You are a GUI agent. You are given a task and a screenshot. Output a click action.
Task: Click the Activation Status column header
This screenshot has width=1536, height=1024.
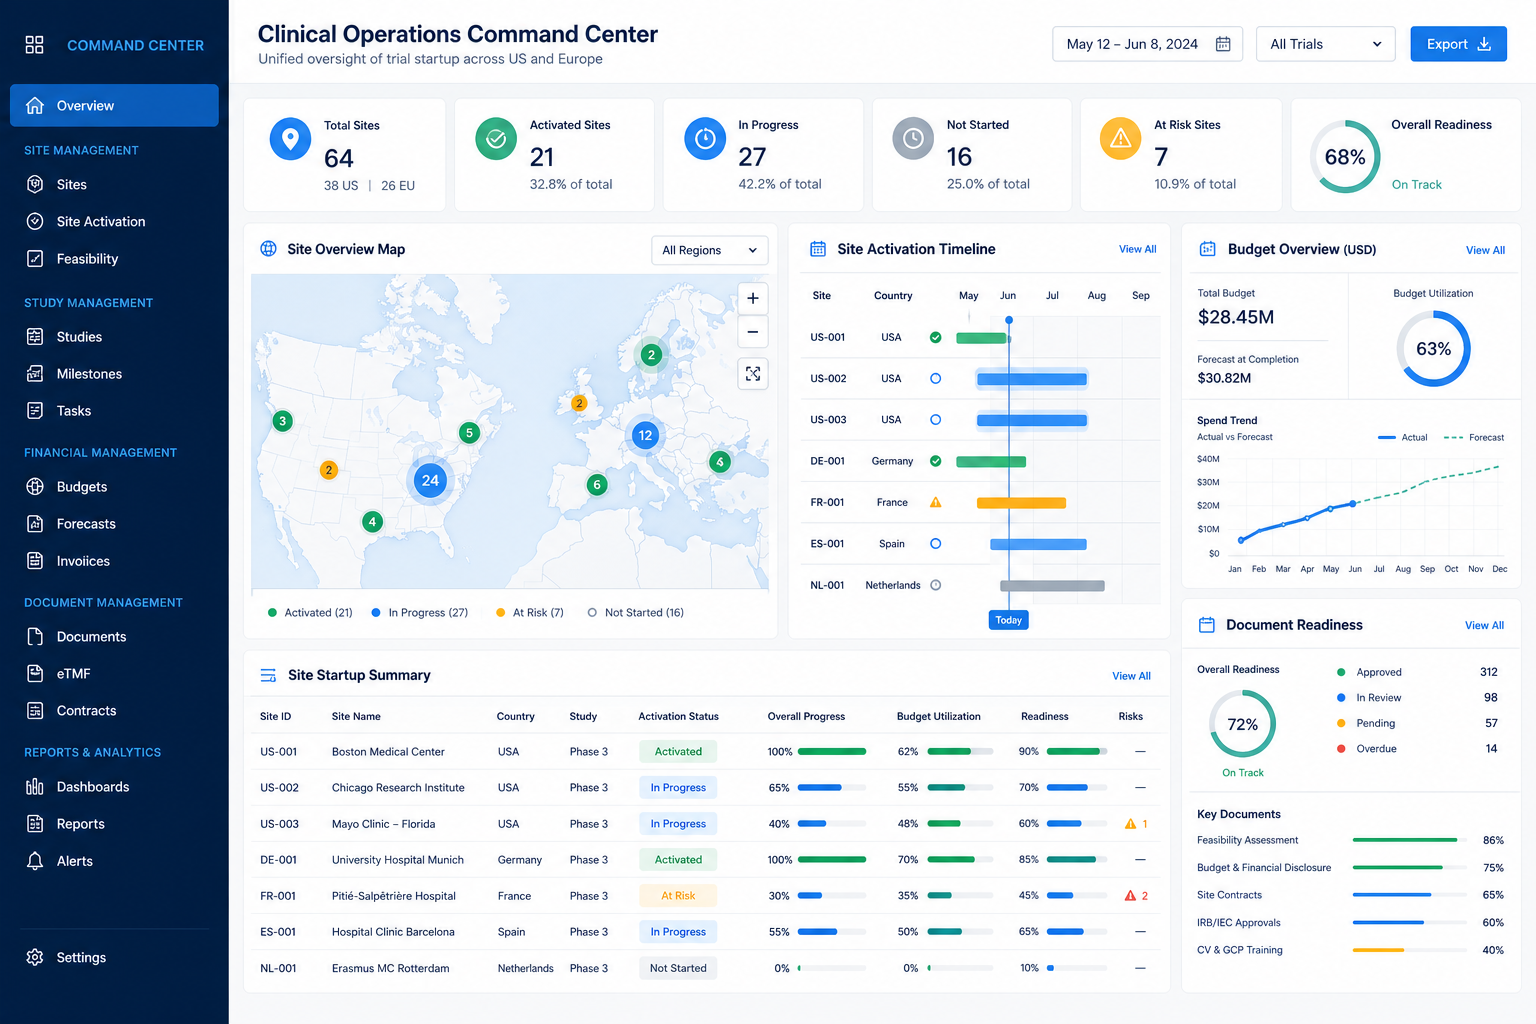pyautogui.click(x=678, y=716)
